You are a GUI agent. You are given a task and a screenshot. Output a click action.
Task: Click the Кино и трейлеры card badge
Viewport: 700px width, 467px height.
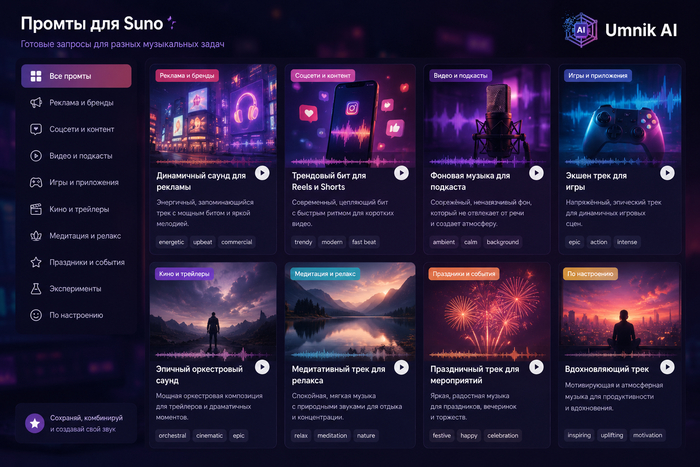[184, 274]
